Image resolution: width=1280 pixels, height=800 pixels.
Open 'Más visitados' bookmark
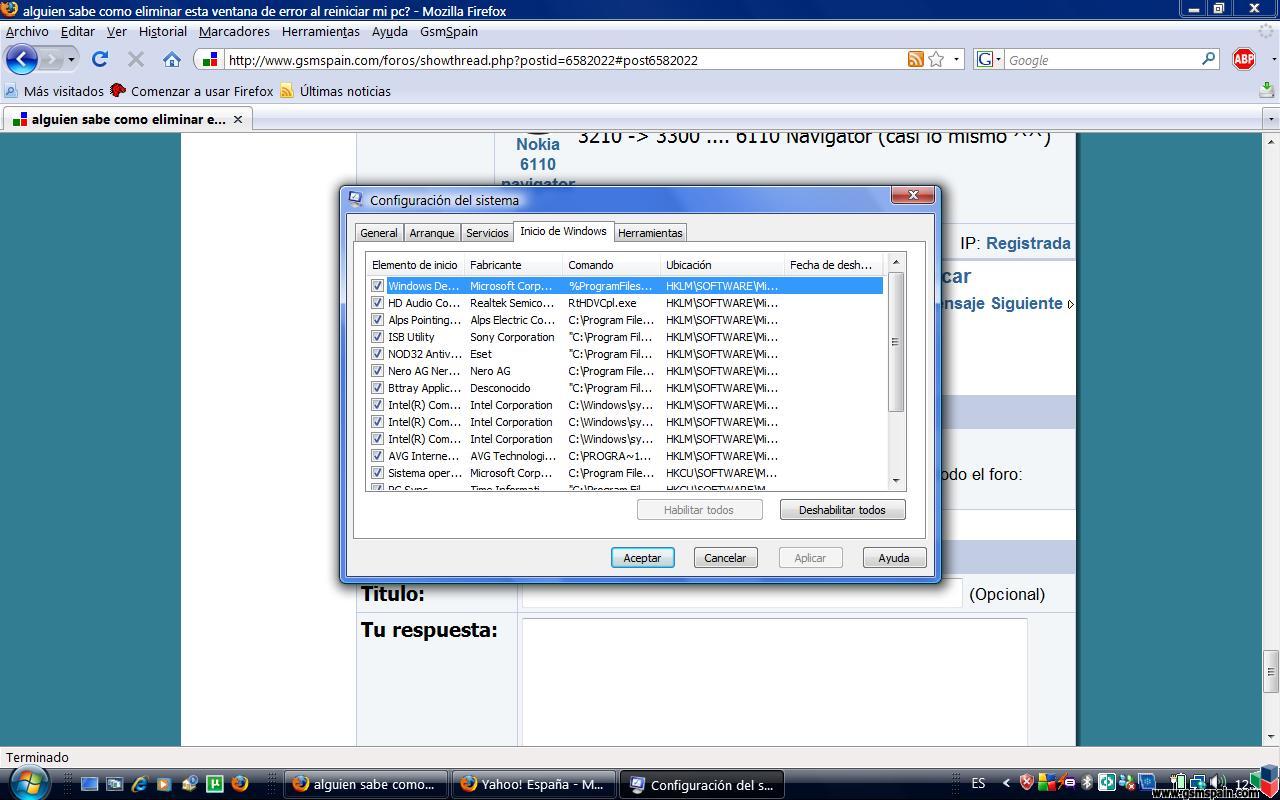pyautogui.click(x=55, y=91)
